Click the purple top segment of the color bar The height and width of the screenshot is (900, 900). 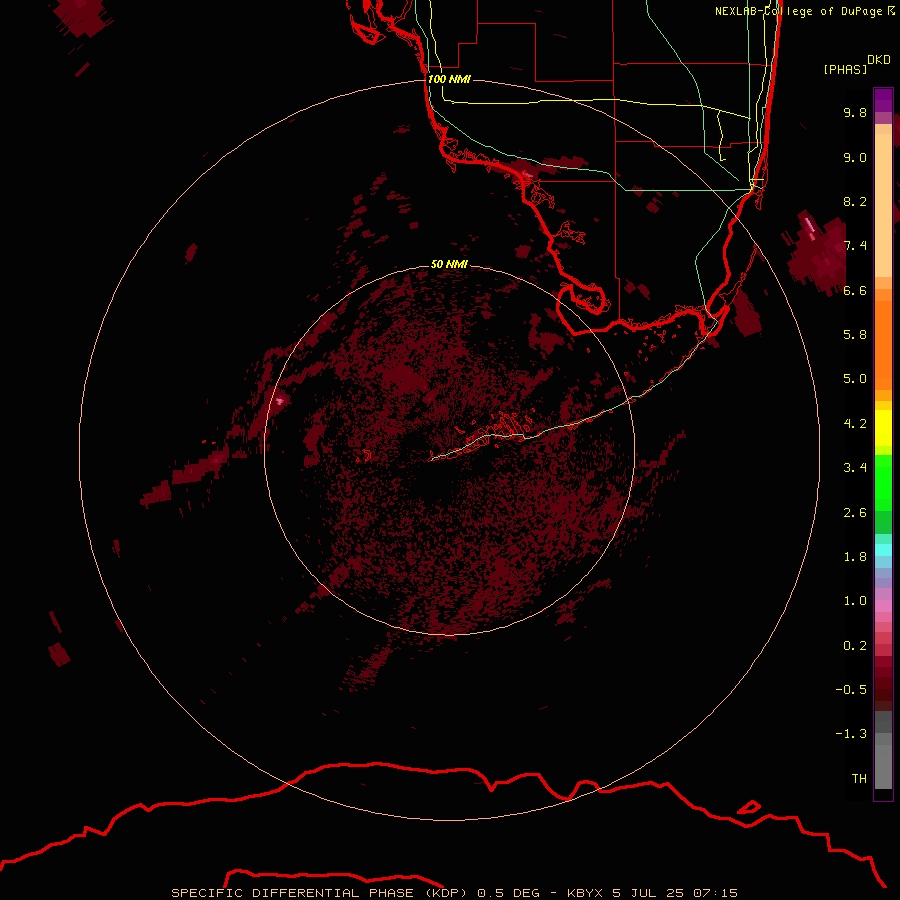coord(883,100)
